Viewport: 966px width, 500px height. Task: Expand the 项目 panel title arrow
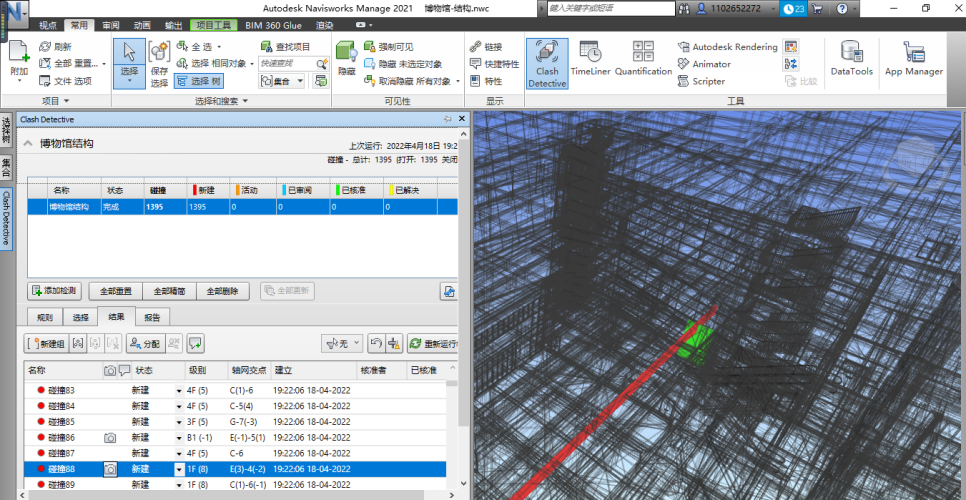[x=67, y=101]
